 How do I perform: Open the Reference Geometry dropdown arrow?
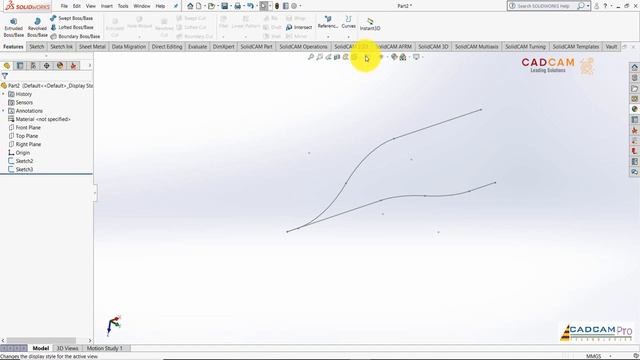tap(328, 37)
